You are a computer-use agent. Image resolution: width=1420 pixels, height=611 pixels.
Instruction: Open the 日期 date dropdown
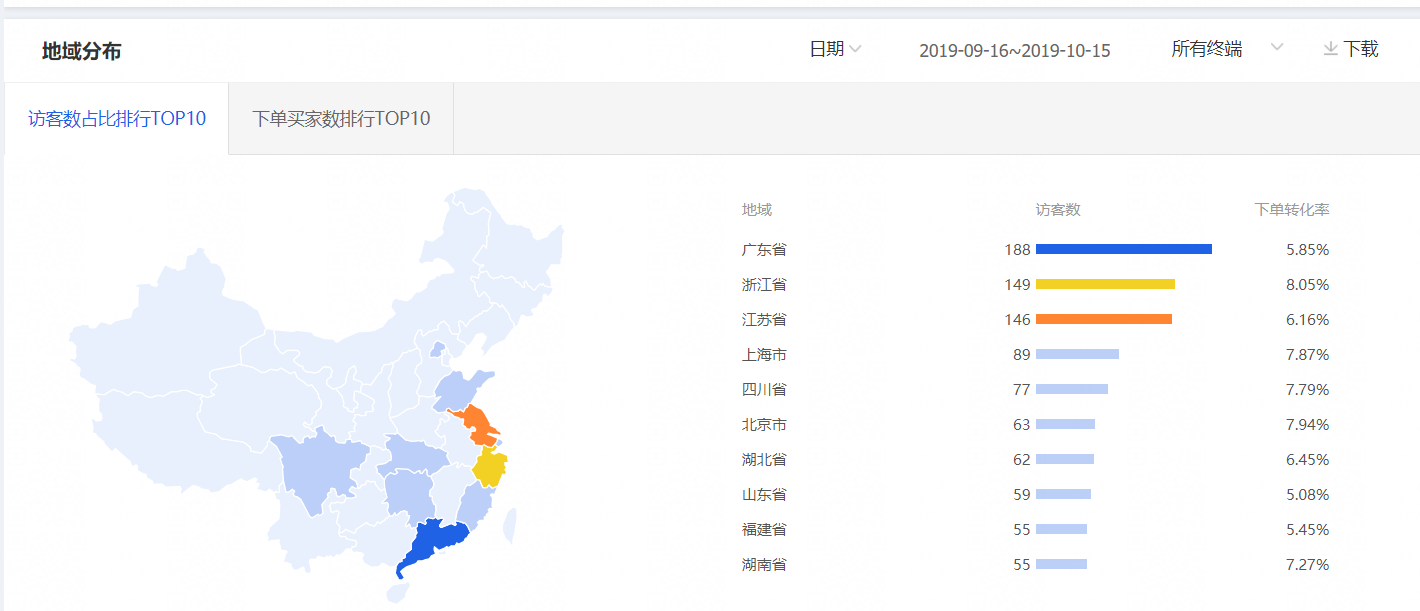[827, 49]
